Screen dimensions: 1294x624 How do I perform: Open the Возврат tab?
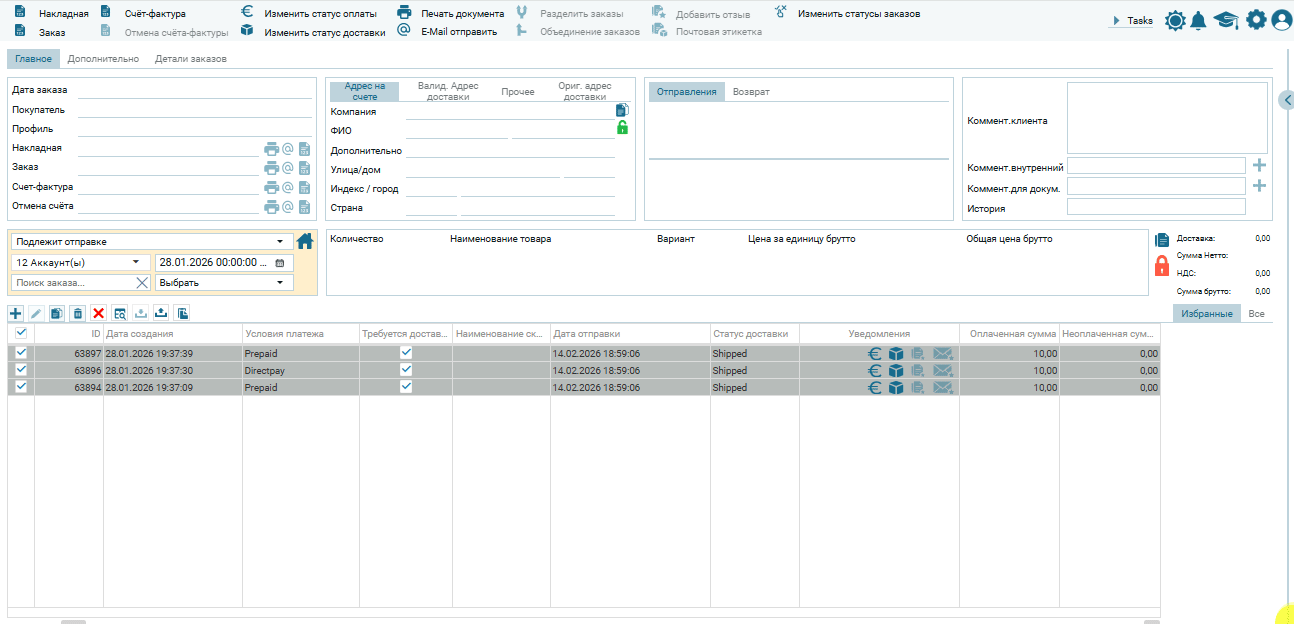pyautogui.click(x=751, y=92)
